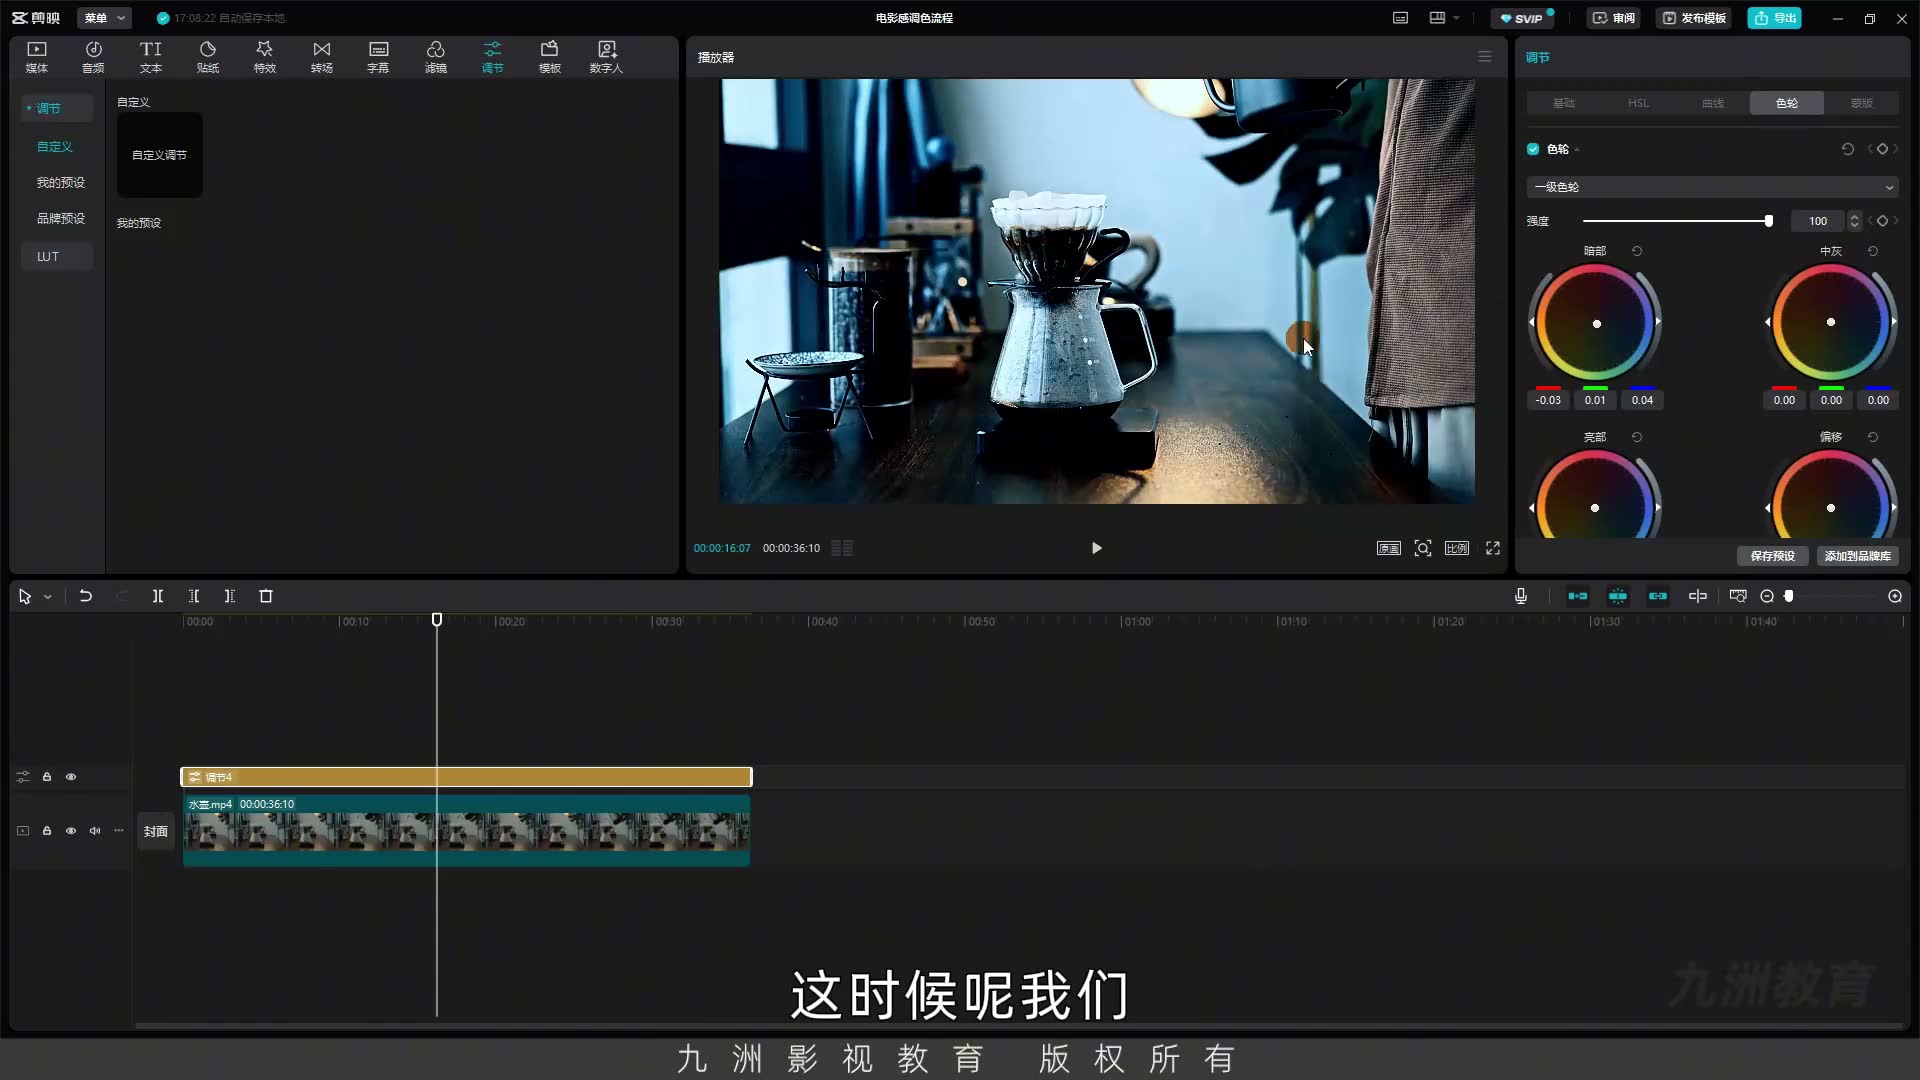Screen dimensions: 1920x1080
Task: Click the crop/focus frame icon in player
Action: [x=1423, y=548]
